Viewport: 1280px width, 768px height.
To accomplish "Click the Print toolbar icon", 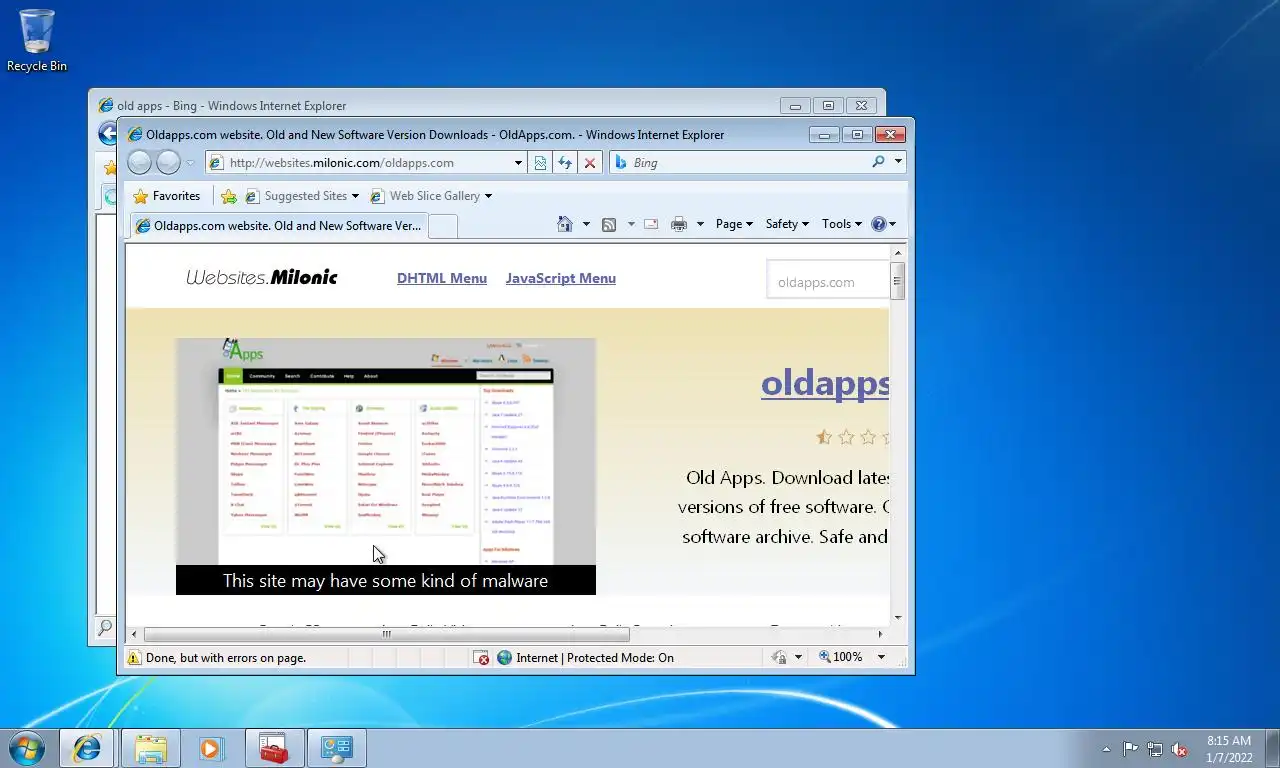I will coord(679,224).
